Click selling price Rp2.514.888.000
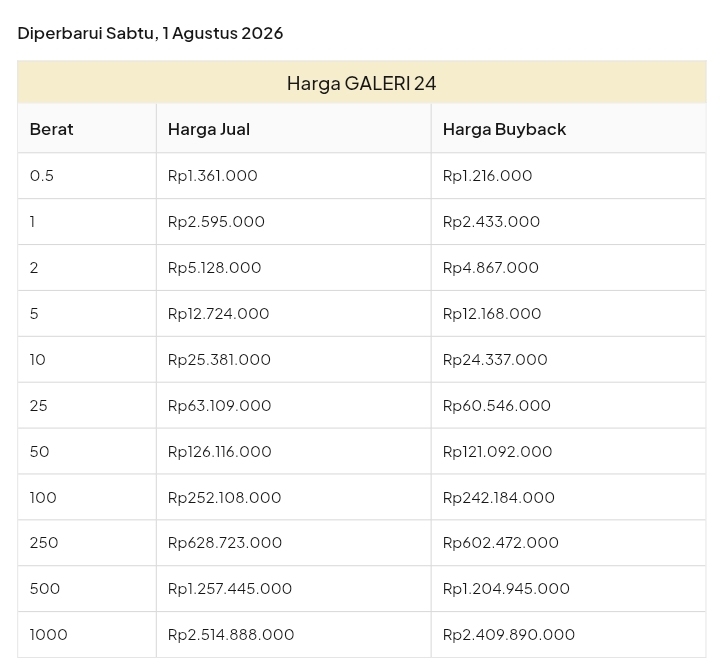 (231, 634)
